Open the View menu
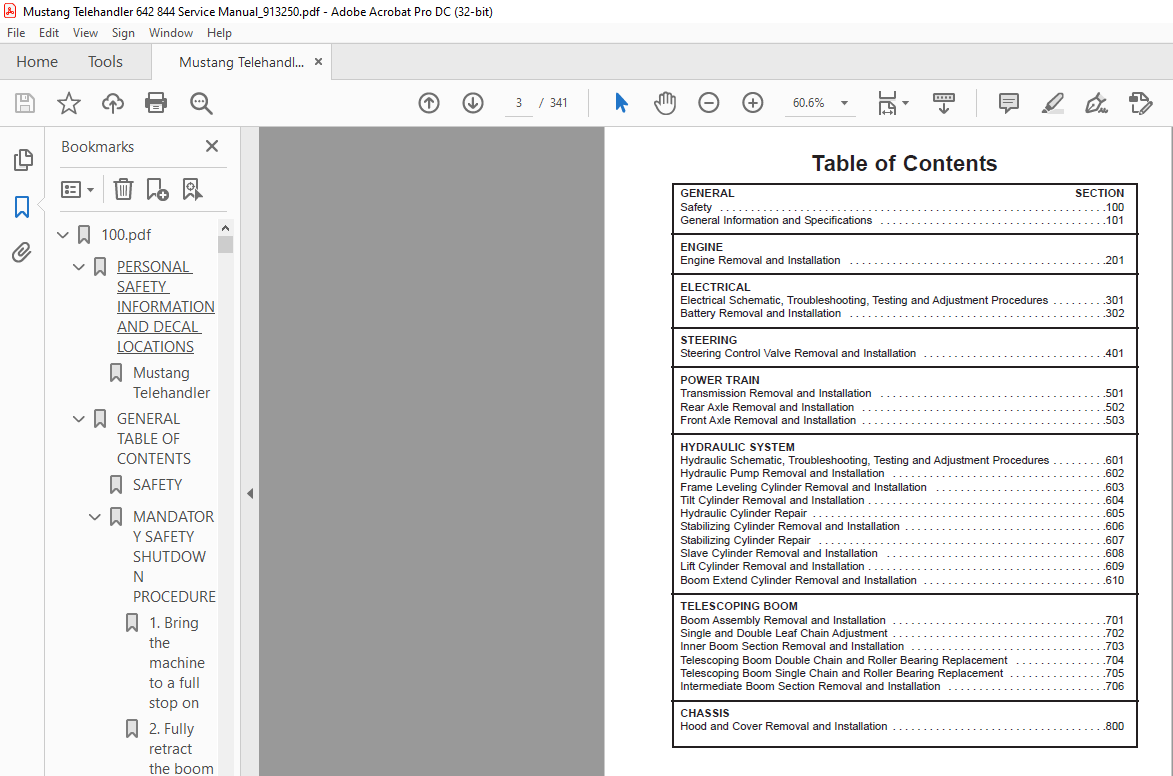The image size is (1173, 776). pyautogui.click(x=85, y=33)
